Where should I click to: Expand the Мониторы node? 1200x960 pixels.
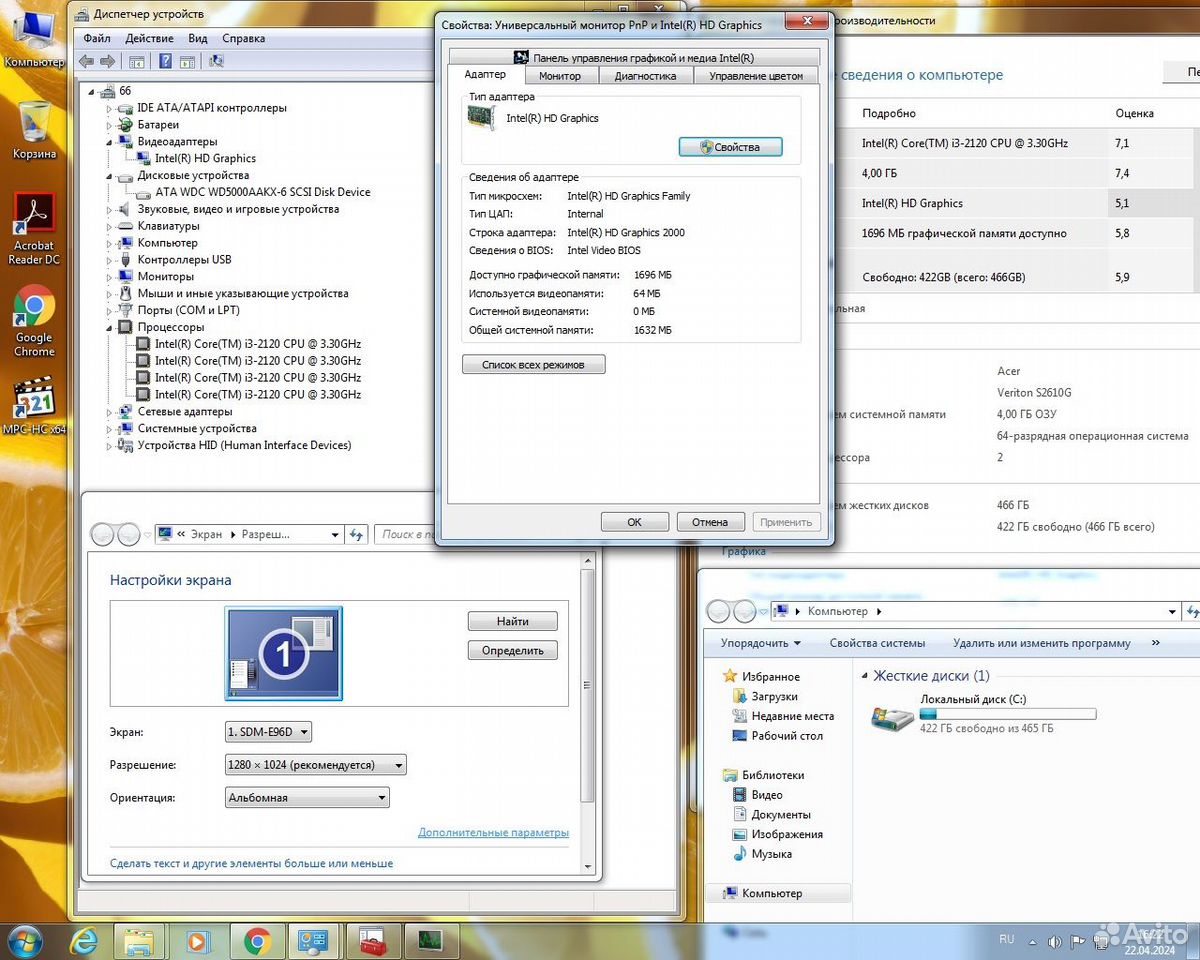pyautogui.click(x=110, y=276)
